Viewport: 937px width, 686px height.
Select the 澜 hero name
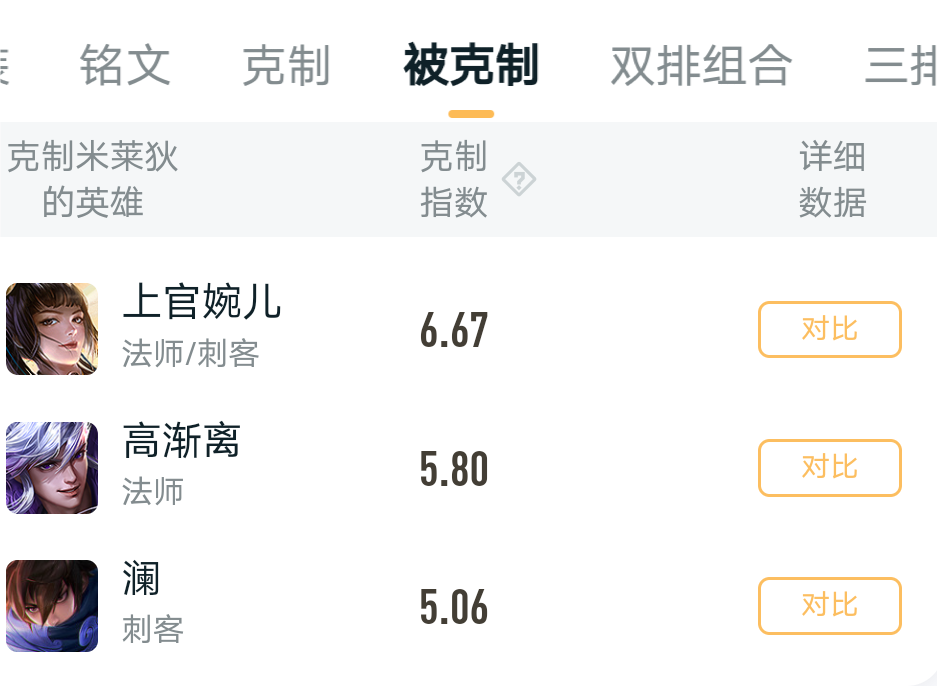(x=141, y=578)
